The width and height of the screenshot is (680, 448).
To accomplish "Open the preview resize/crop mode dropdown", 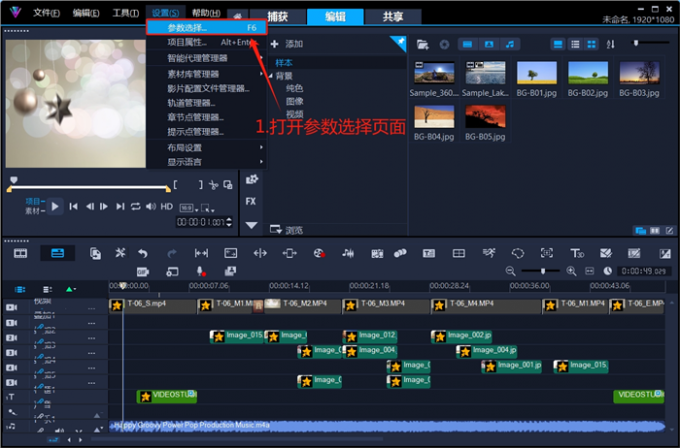I will 207,208.
